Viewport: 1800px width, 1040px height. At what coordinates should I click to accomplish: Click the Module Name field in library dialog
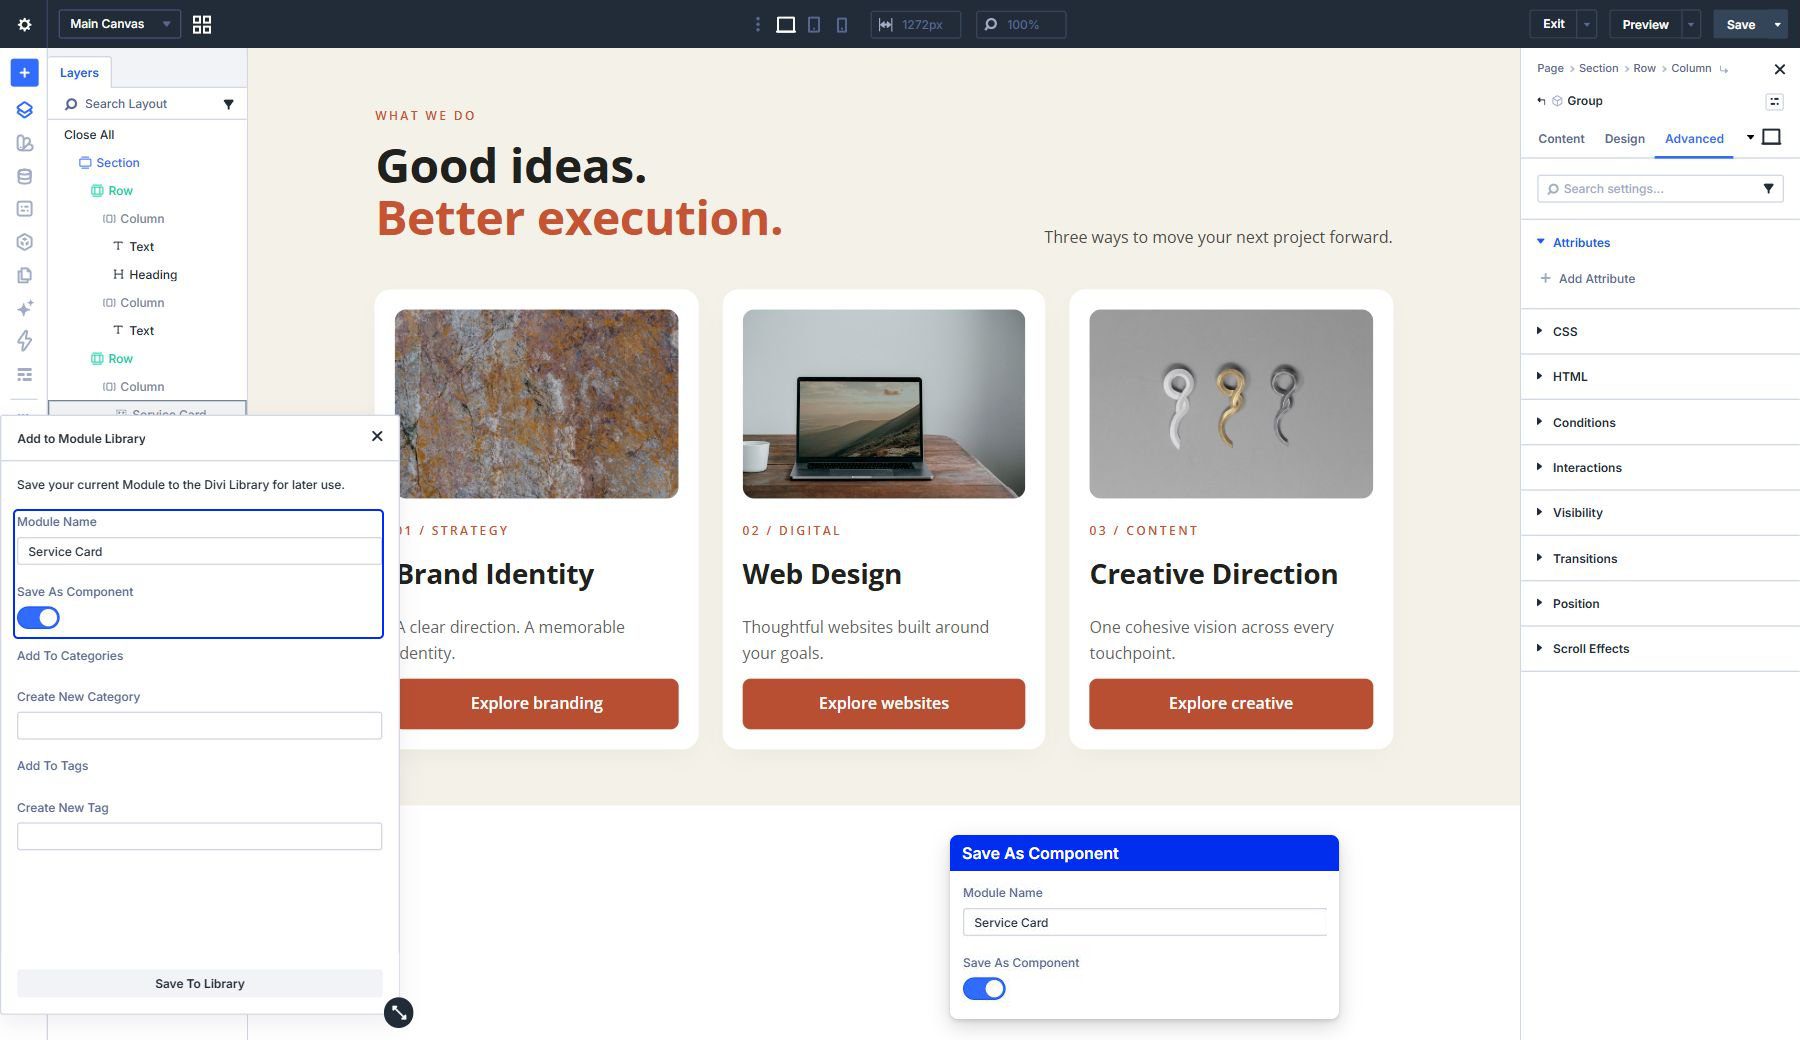[199, 551]
